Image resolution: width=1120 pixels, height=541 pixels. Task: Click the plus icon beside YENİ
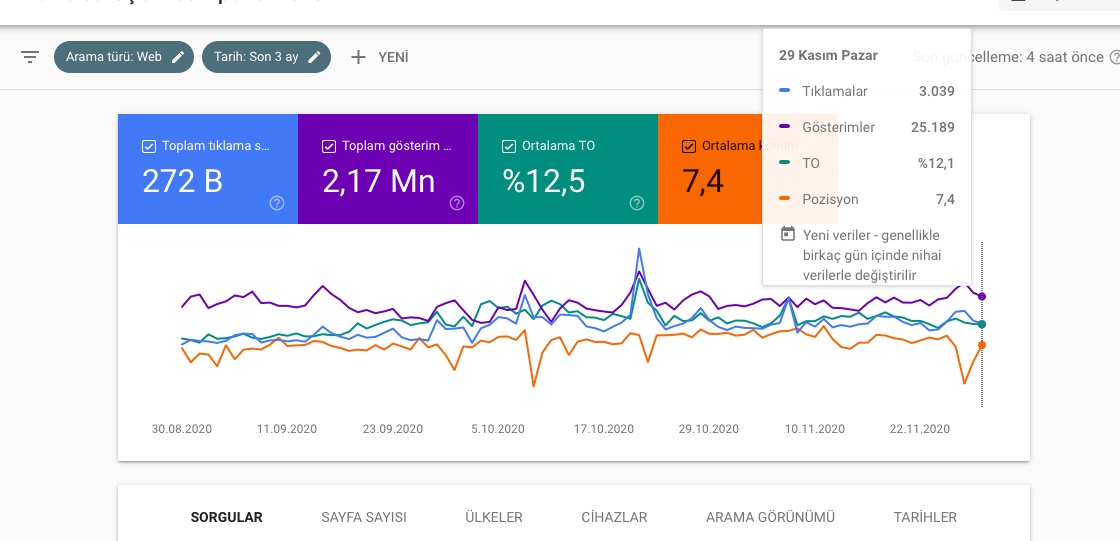pyautogui.click(x=359, y=57)
